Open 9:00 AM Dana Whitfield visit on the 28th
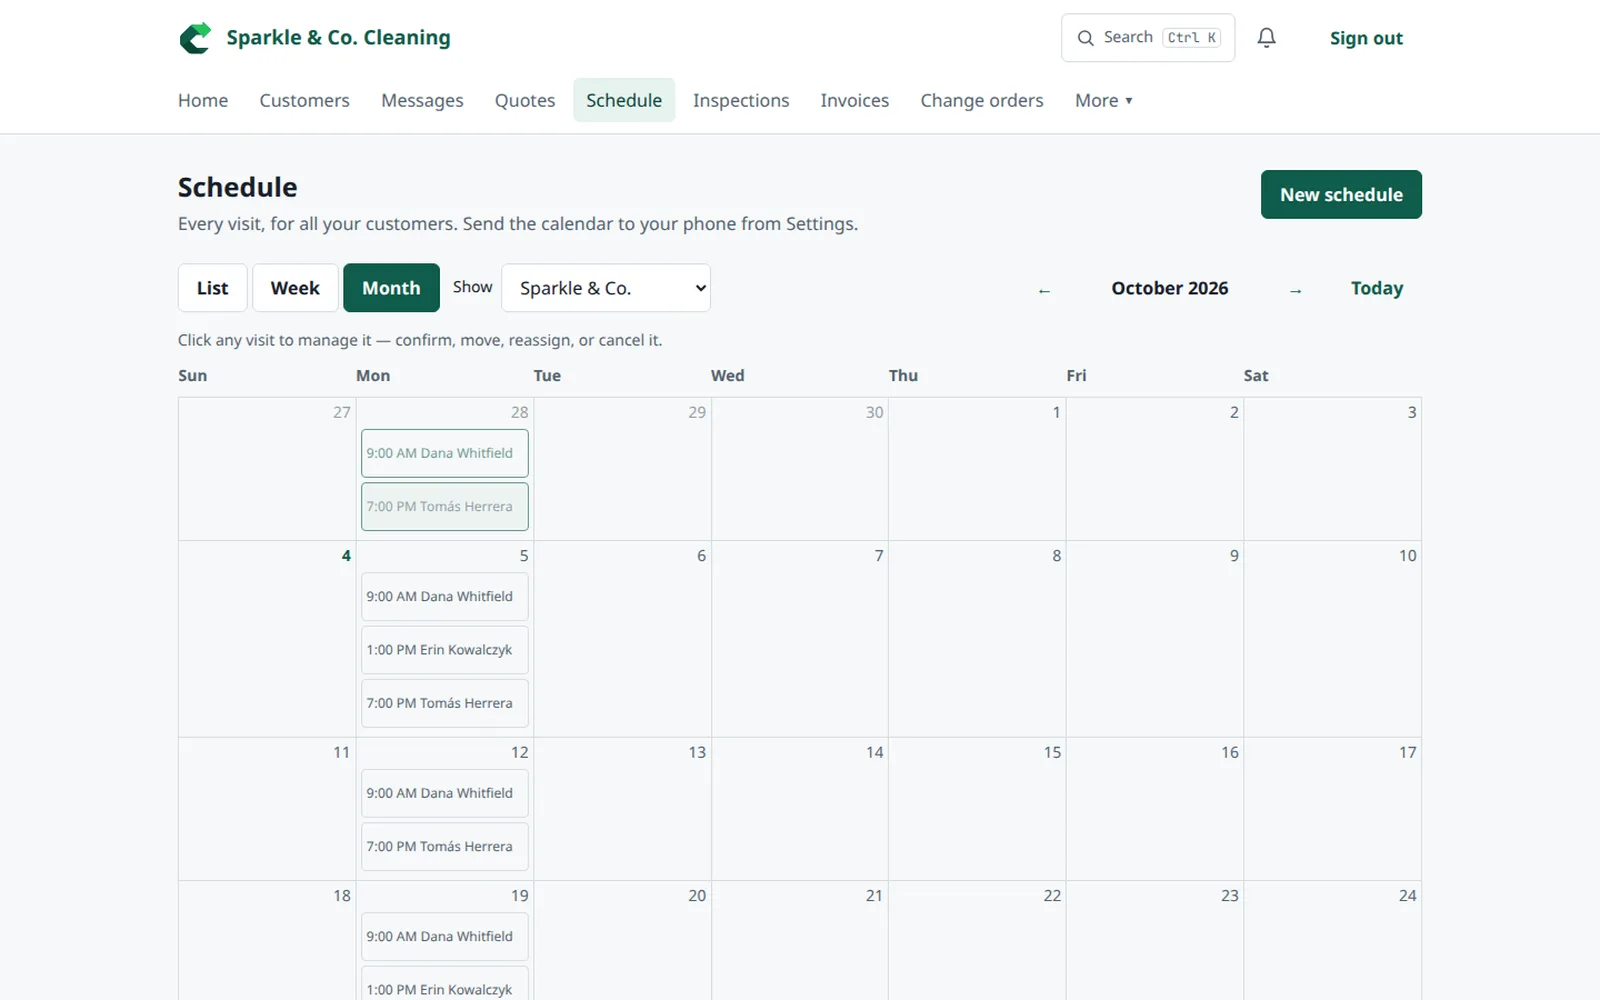1600x1000 pixels. pyautogui.click(x=445, y=453)
